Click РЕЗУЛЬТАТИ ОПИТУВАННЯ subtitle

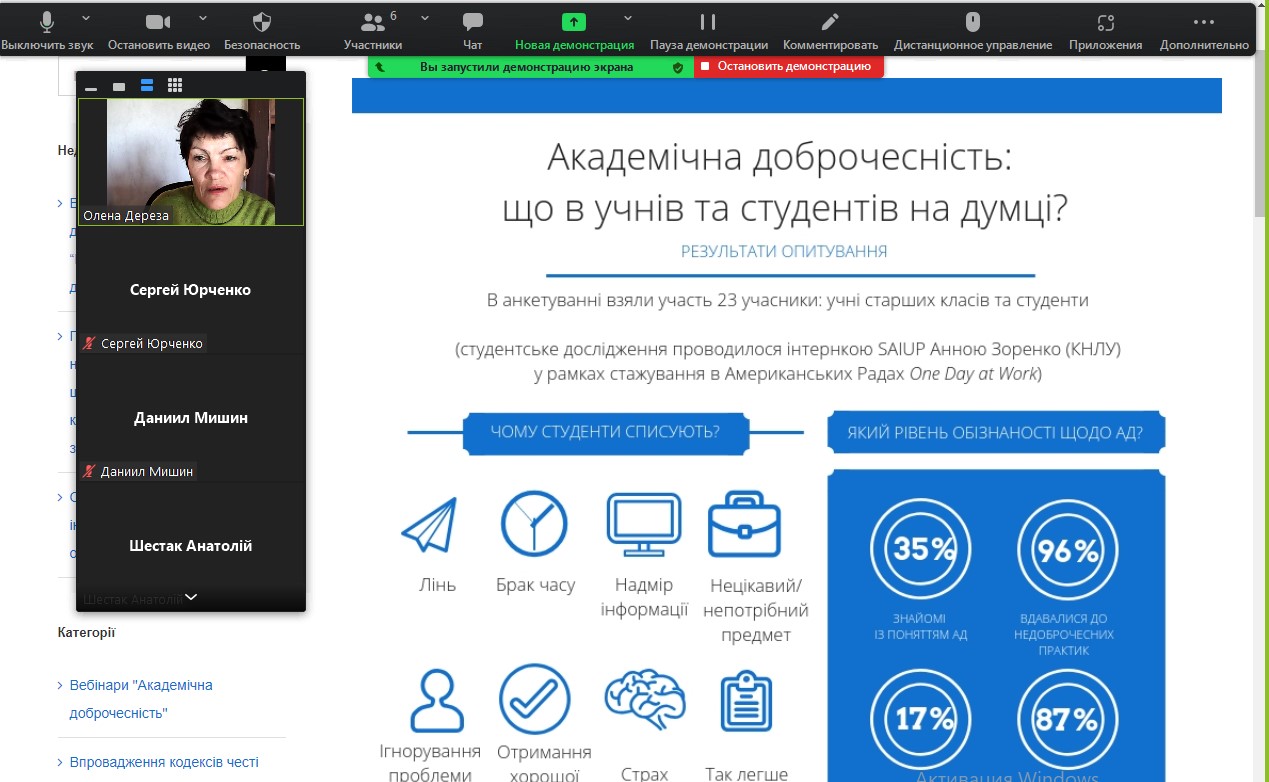(x=784, y=252)
